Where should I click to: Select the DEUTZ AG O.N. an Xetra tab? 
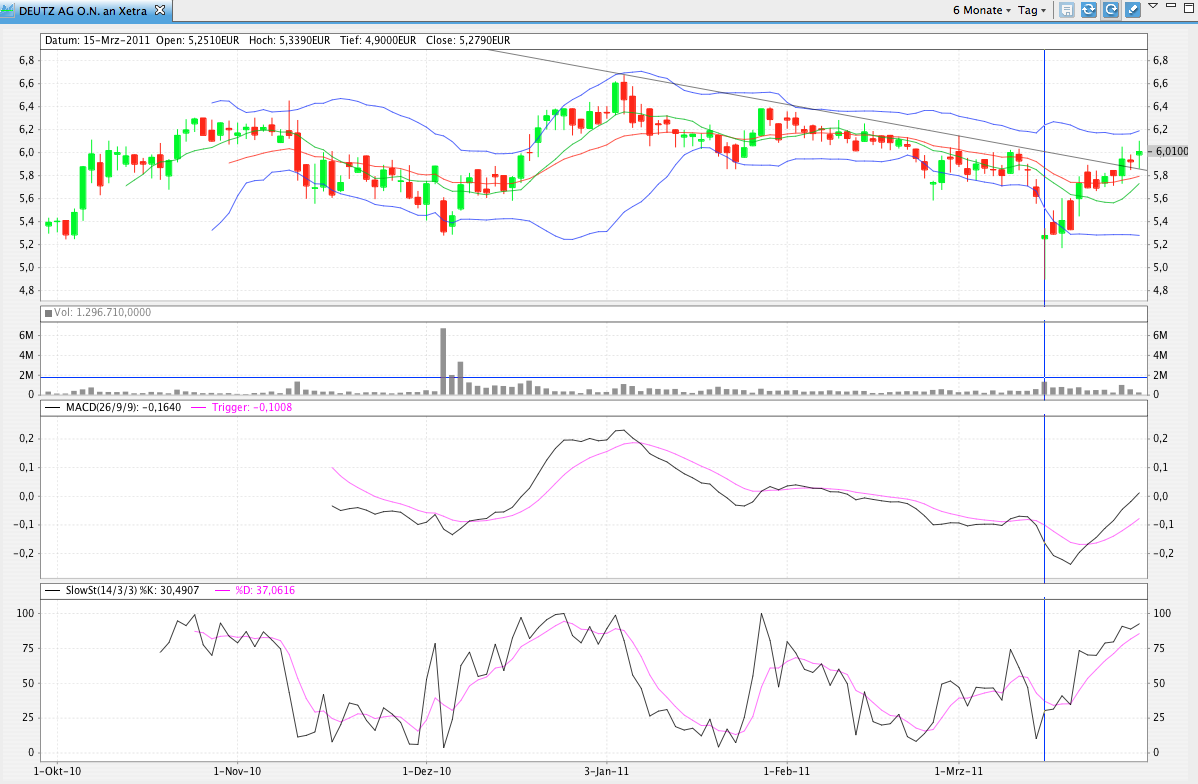click(82, 10)
